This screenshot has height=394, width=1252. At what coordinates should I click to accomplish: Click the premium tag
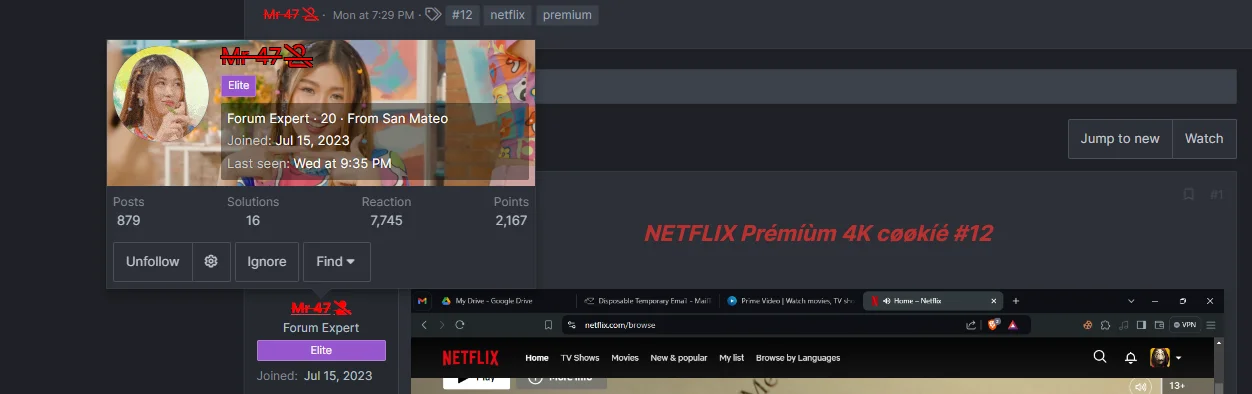tap(567, 15)
